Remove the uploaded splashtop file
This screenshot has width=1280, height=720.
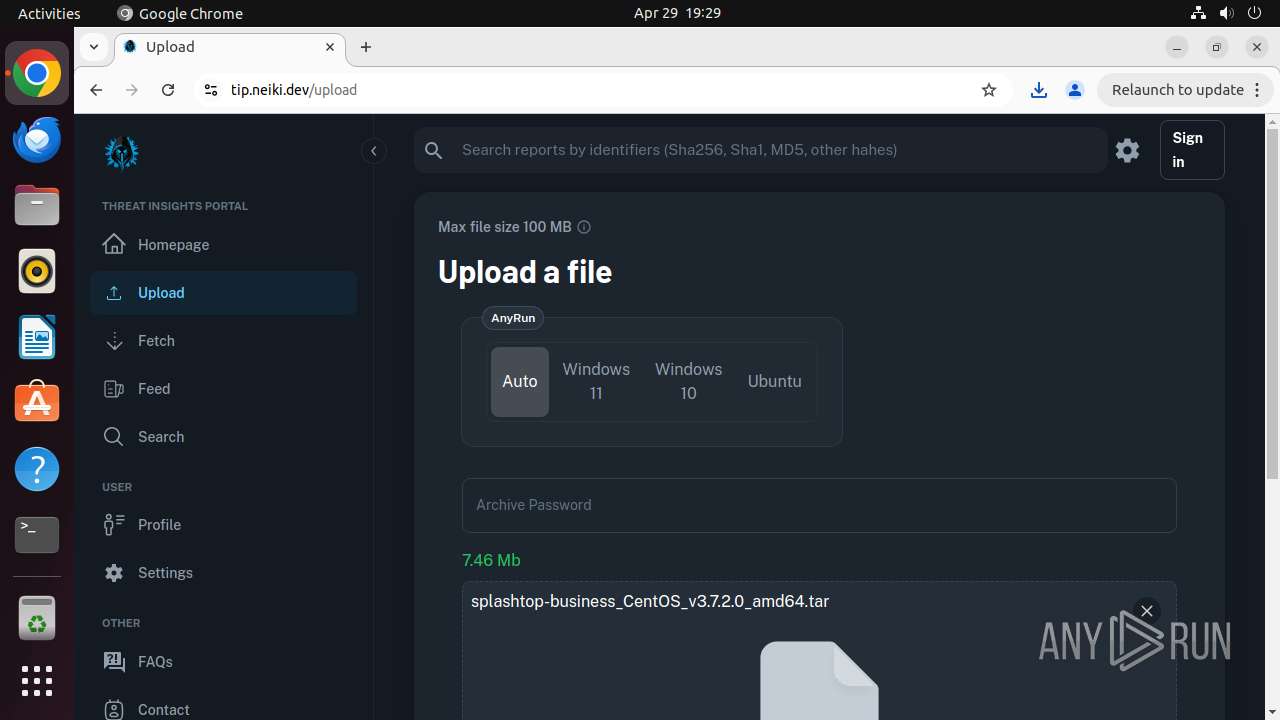pyautogui.click(x=1147, y=611)
